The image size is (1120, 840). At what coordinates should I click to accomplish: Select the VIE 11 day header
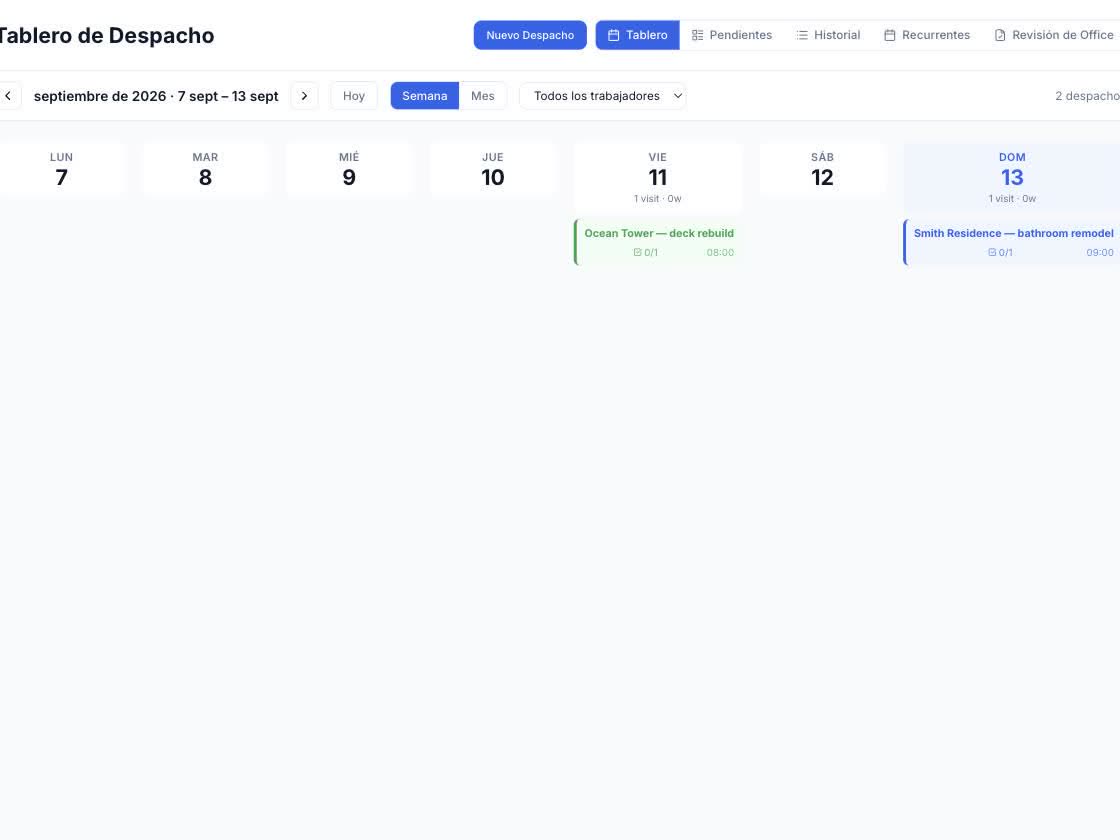coord(658,176)
